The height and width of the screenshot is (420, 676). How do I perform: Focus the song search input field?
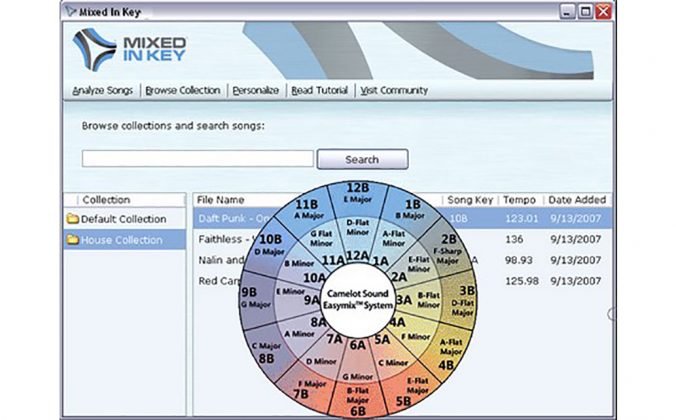(x=197, y=159)
